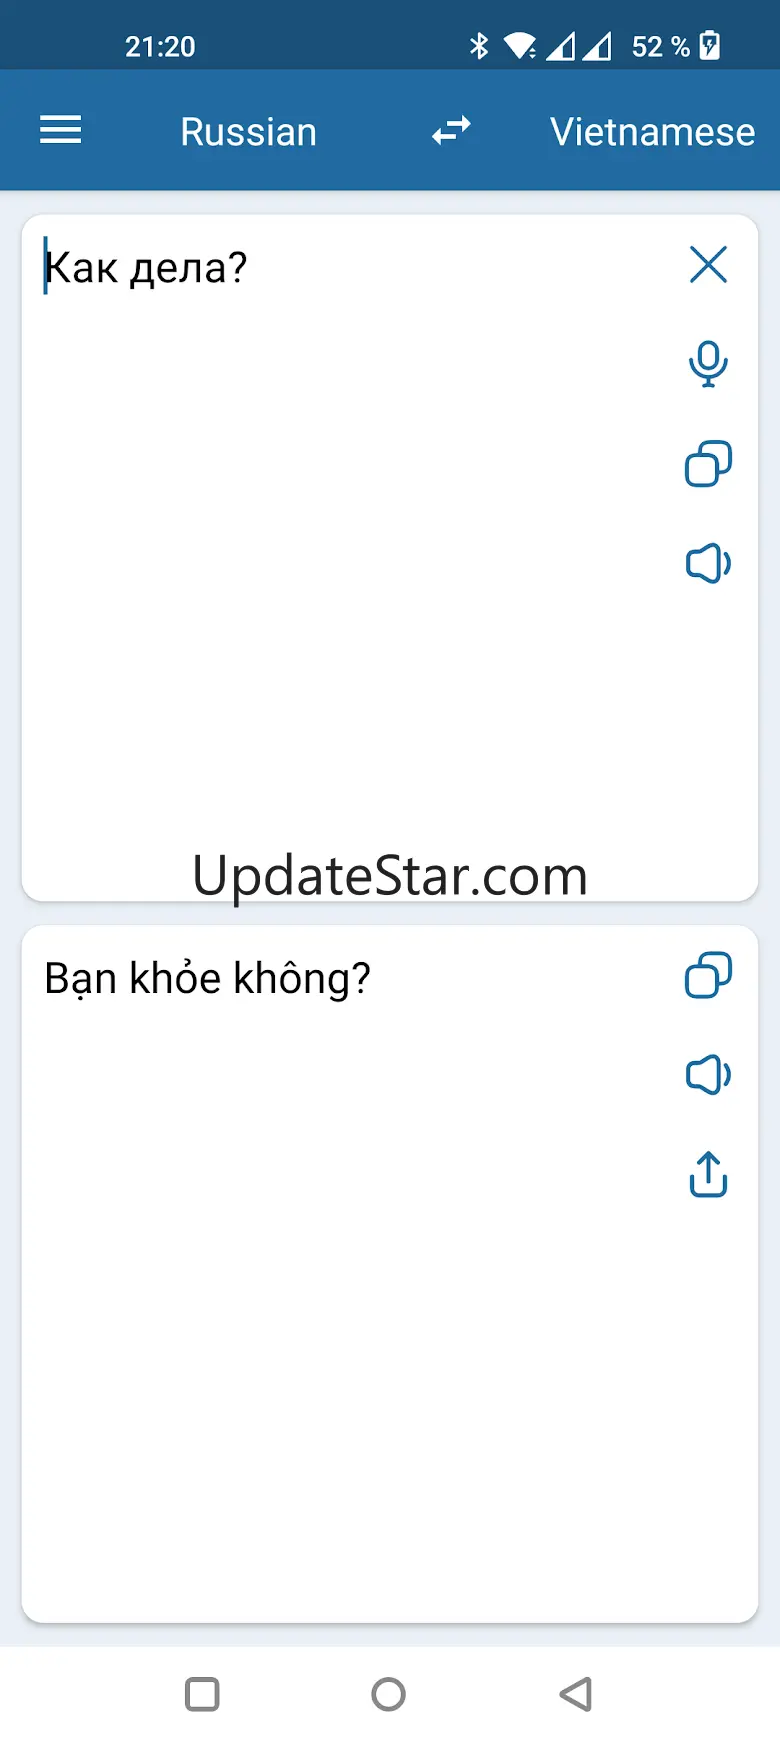780x1742 pixels.
Task: Open the hamburger menu
Action: pos(60,130)
